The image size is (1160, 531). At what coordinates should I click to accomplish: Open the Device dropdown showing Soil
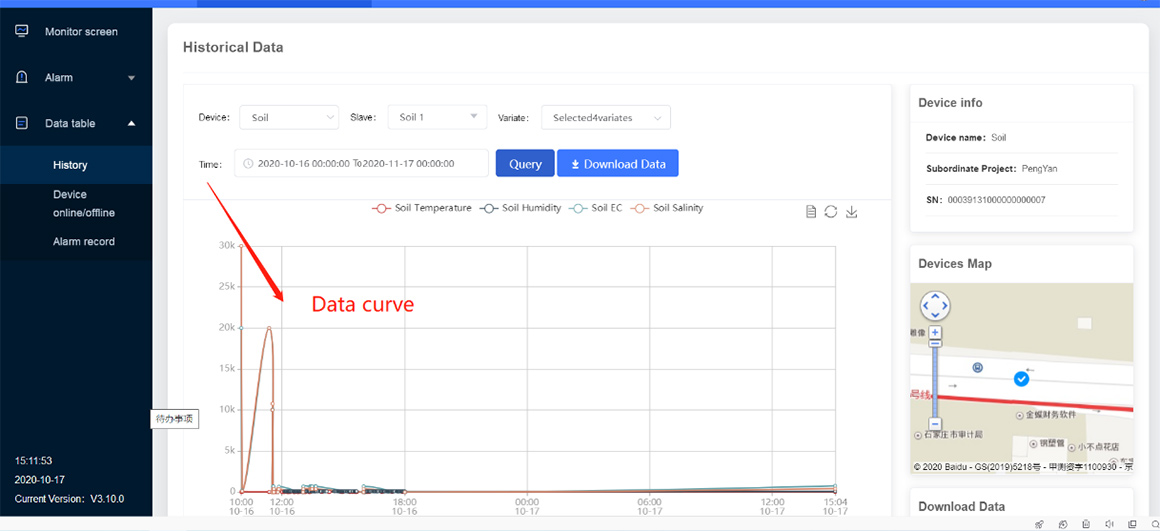(x=289, y=117)
